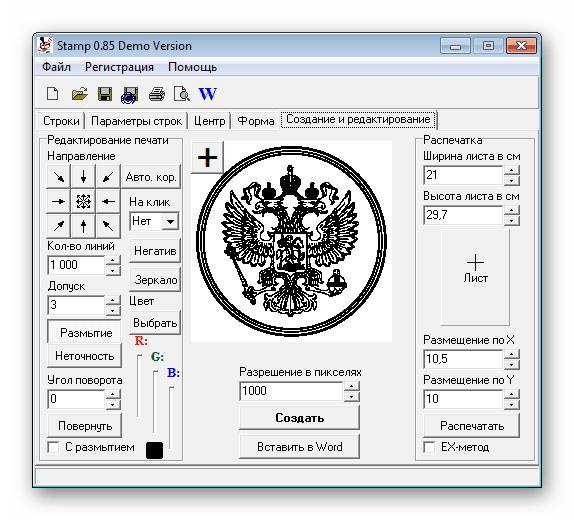Click the Разрешение в пикселях input field

coord(292,391)
